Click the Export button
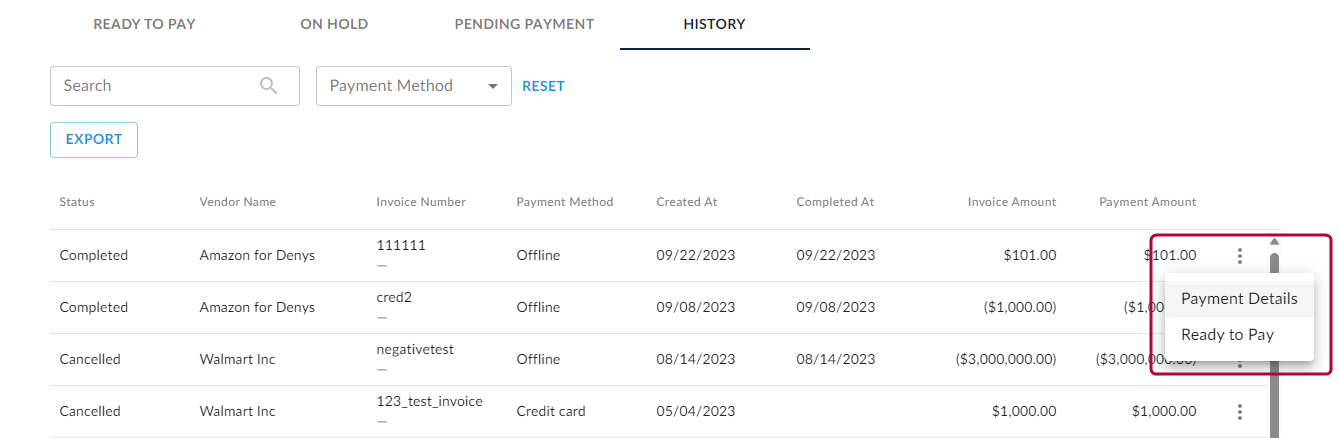1340x438 pixels. [x=94, y=140]
